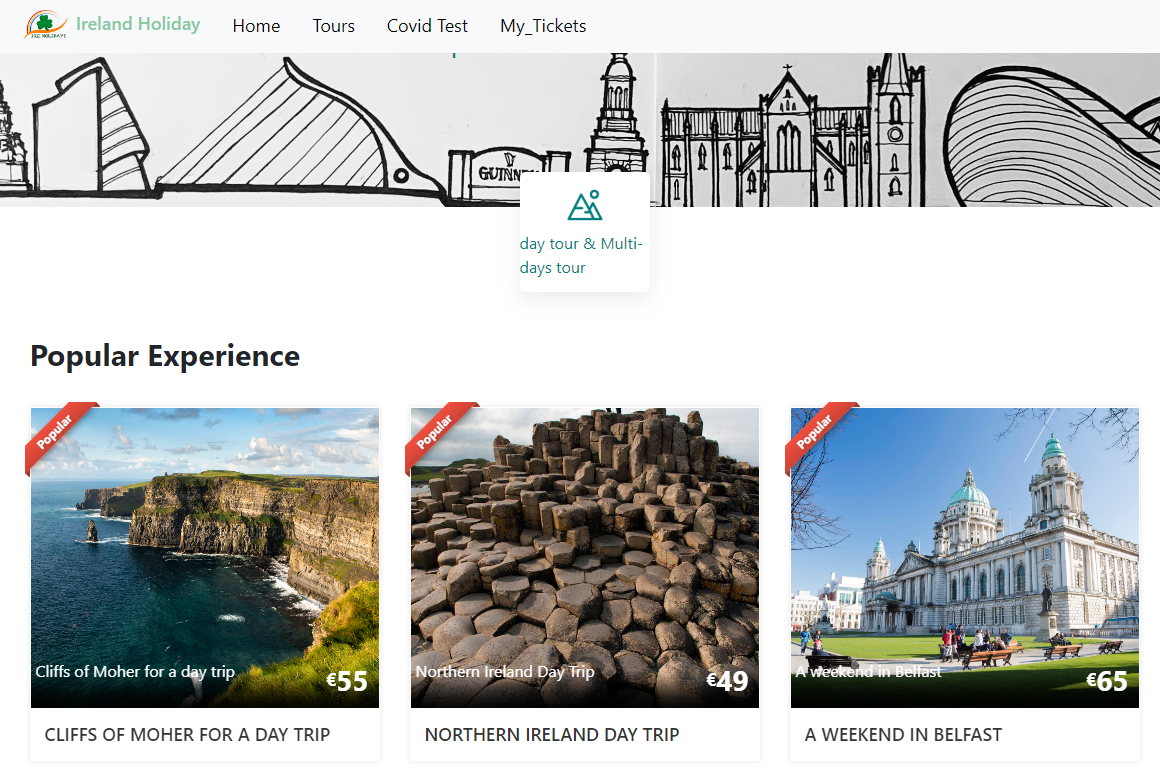
Task: Click the 'A weekend in Belfast' overlay caption
Action: (869, 672)
